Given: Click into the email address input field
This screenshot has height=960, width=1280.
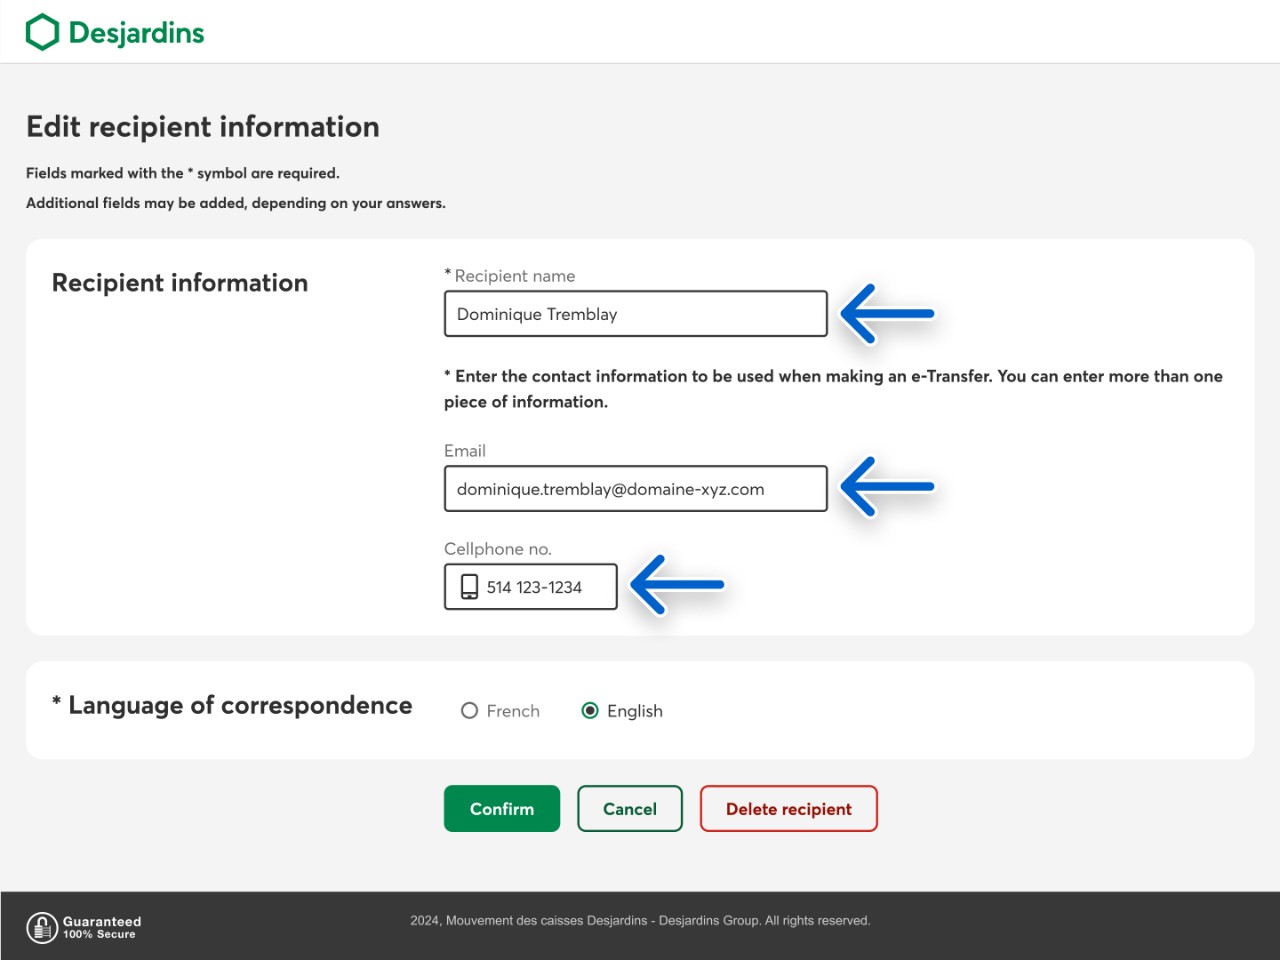Looking at the screenshot, I should (x=635, y=489).
